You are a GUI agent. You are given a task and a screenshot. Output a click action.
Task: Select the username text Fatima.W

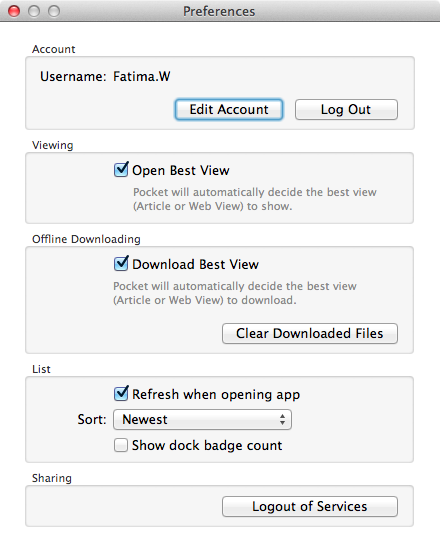click(142, 77)
